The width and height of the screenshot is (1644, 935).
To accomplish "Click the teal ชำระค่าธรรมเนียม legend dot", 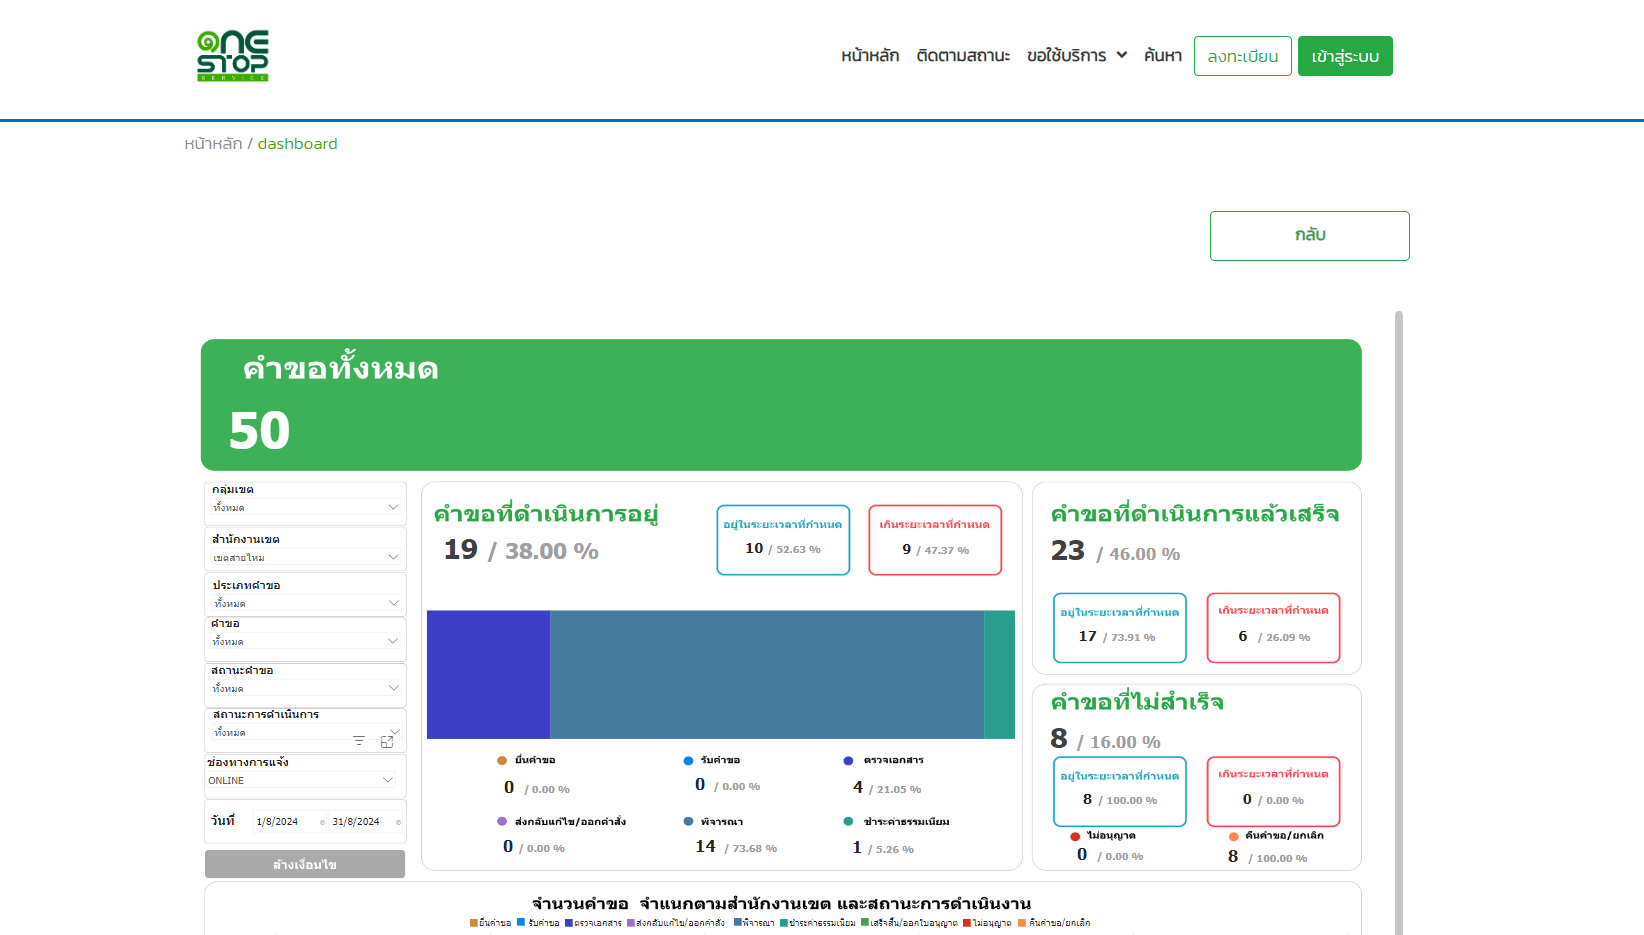I will tap(848, 822).
